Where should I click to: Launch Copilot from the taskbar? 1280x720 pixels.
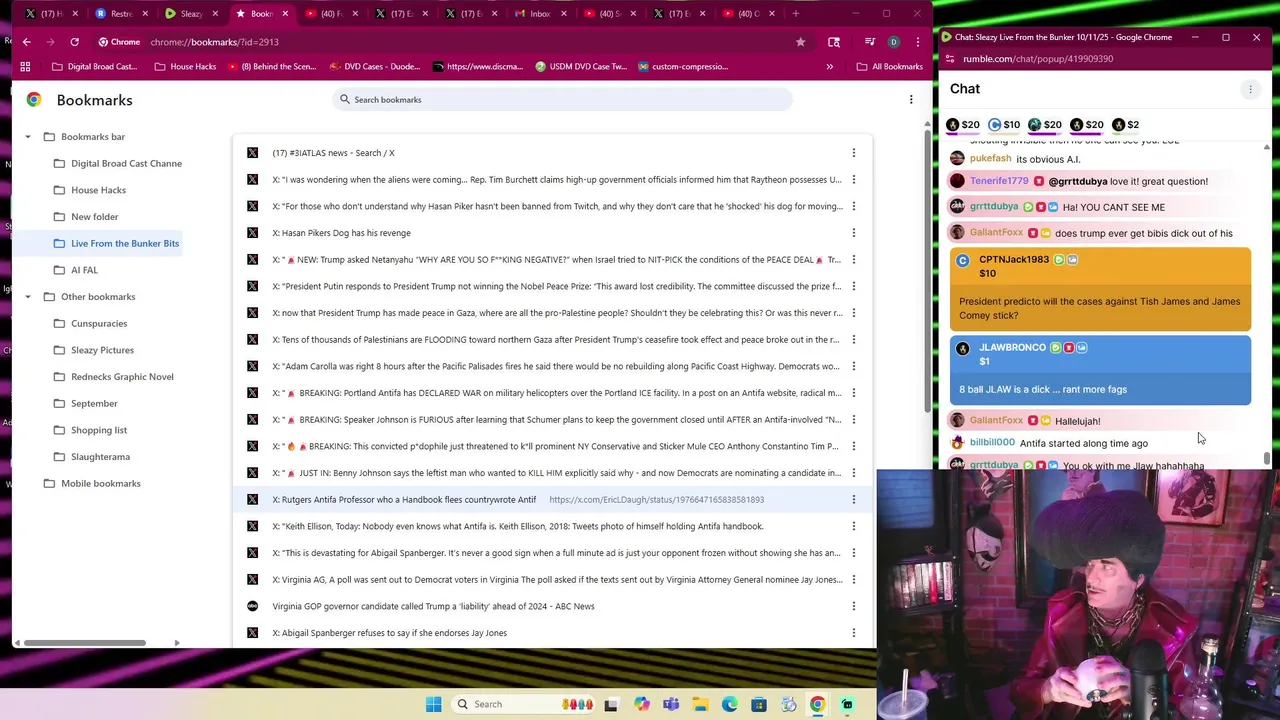tap(641, 704)
